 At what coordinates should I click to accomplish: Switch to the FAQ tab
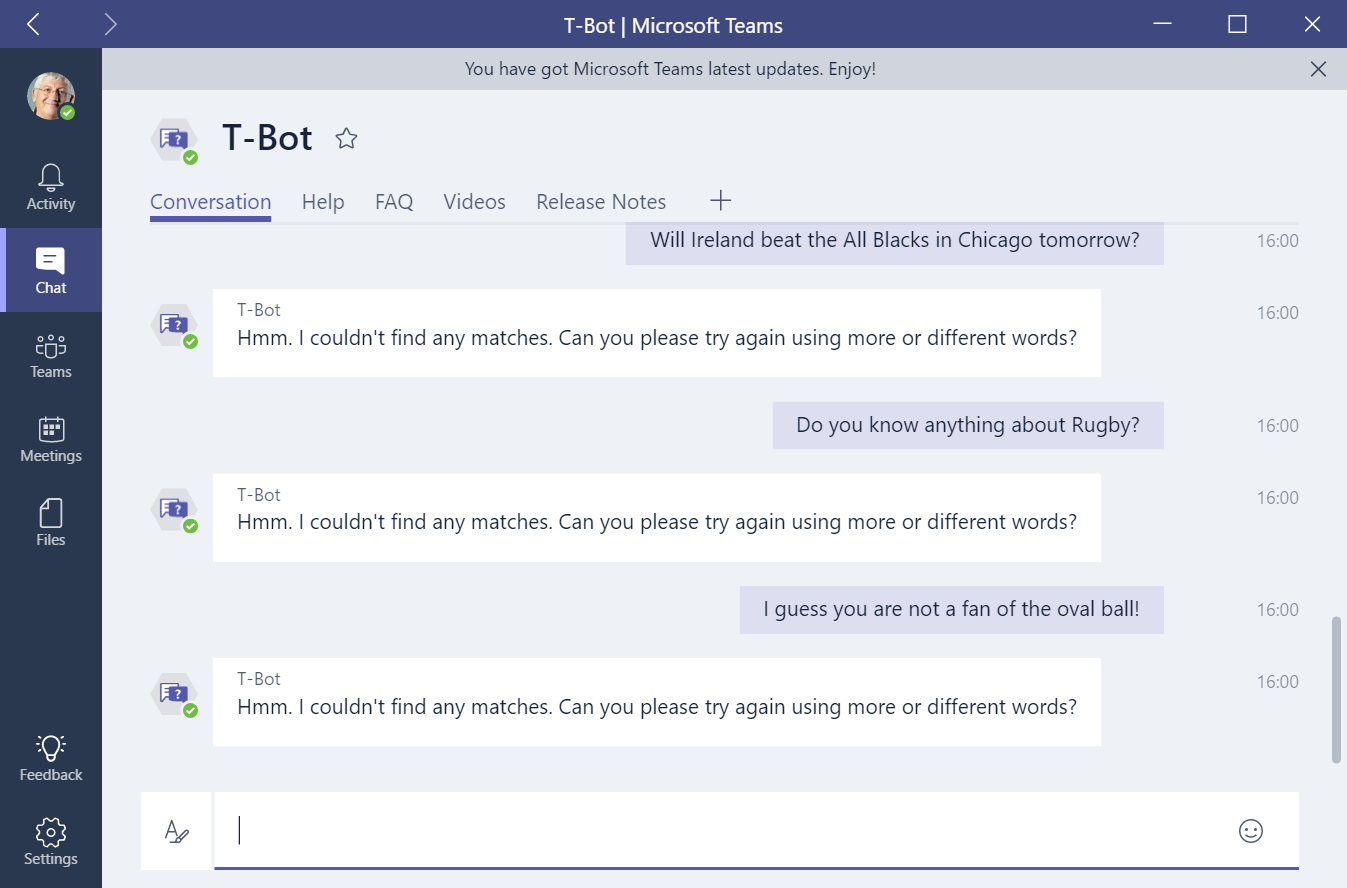click(x=394, y=202)
